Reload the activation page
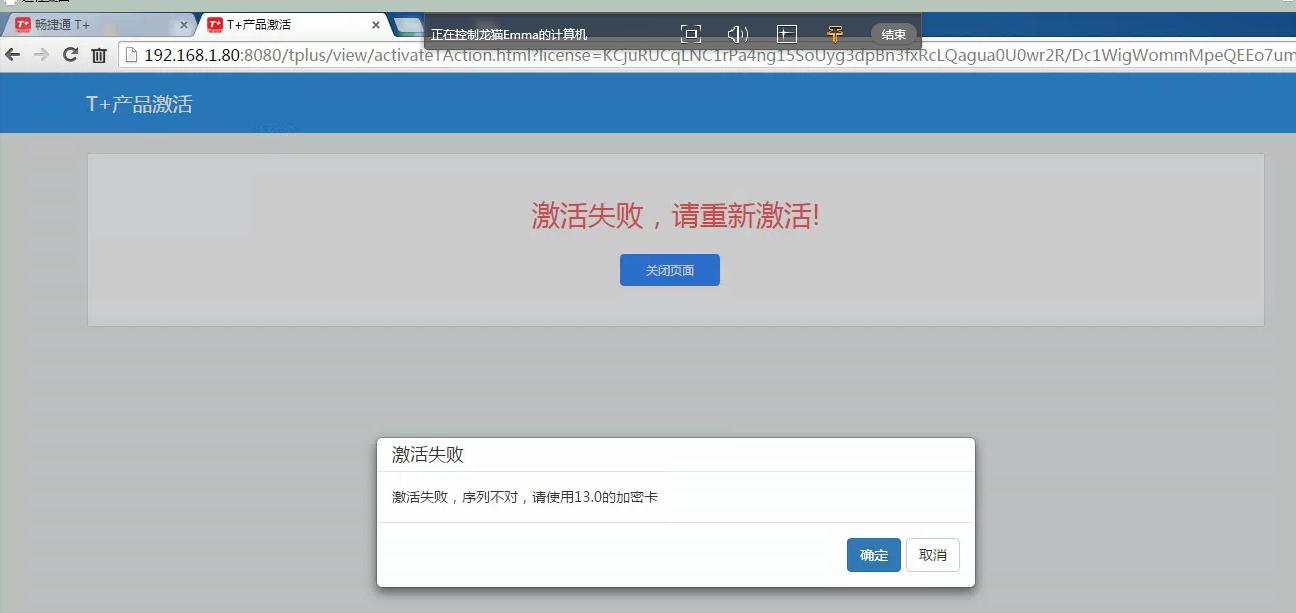This screenshot has width=1296, height=613. [x=70, y=55]
